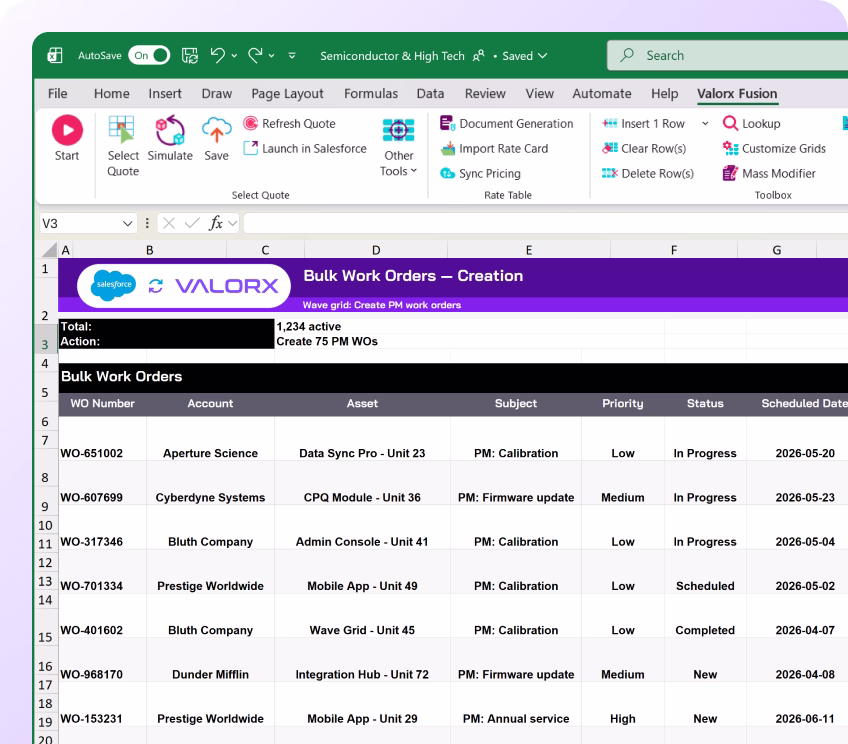Switch to the Automate tab
Image resolution: width=848 pixels, height=744 pixels.
click(602, 94)
